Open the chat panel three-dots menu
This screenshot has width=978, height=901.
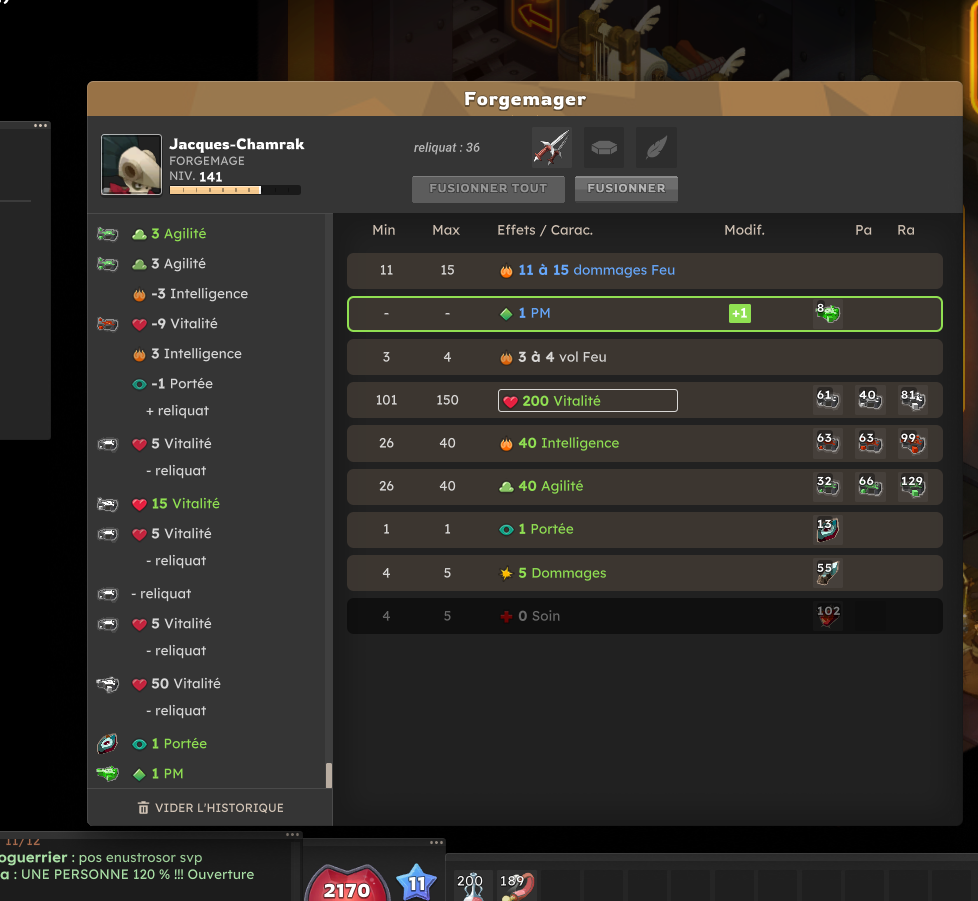coord(293,834)
